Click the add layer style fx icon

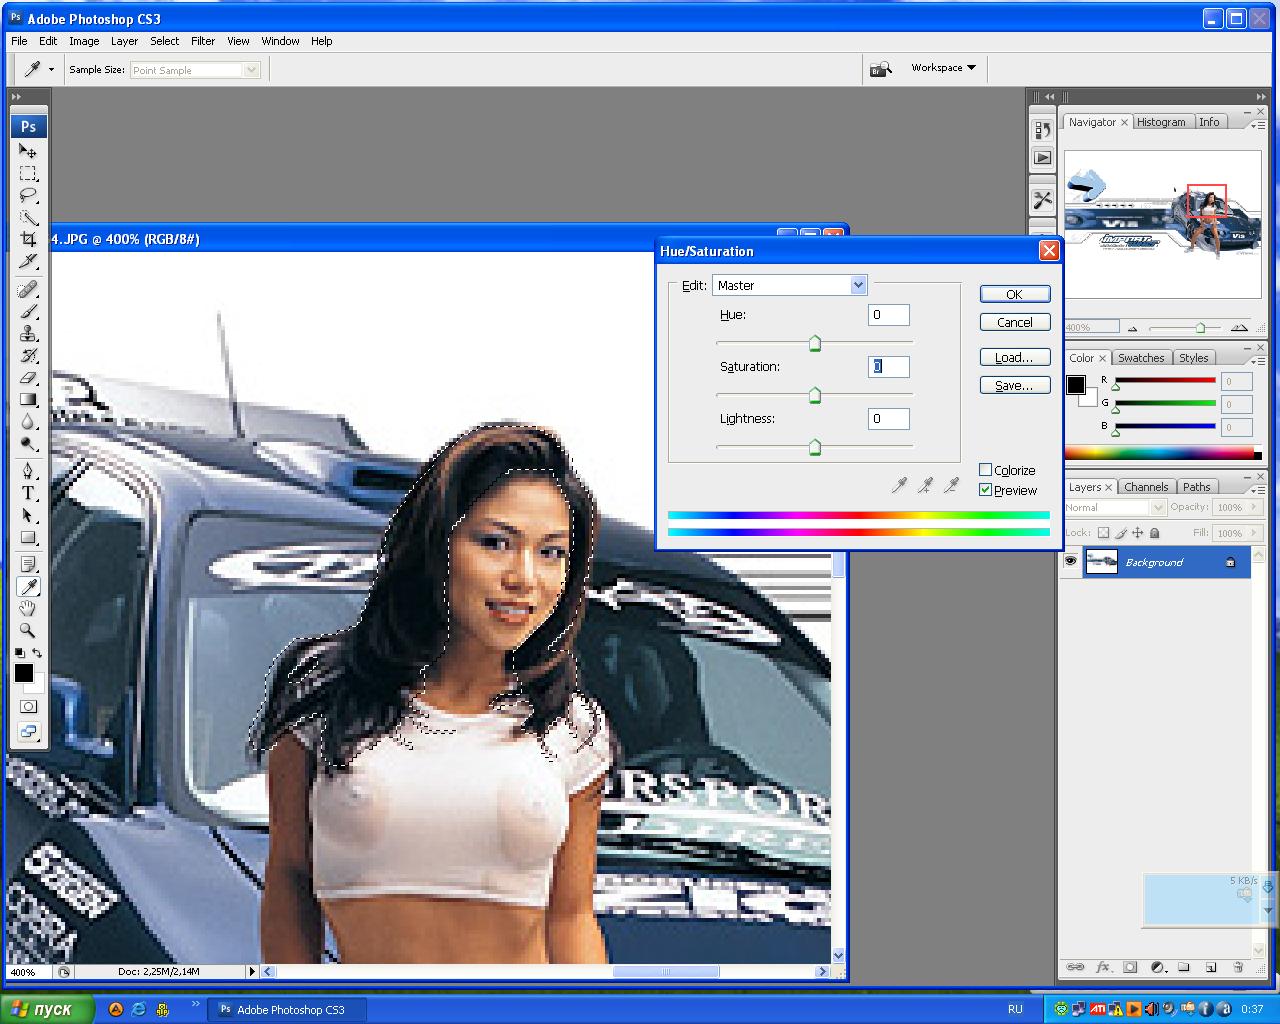pos(1104,967)
